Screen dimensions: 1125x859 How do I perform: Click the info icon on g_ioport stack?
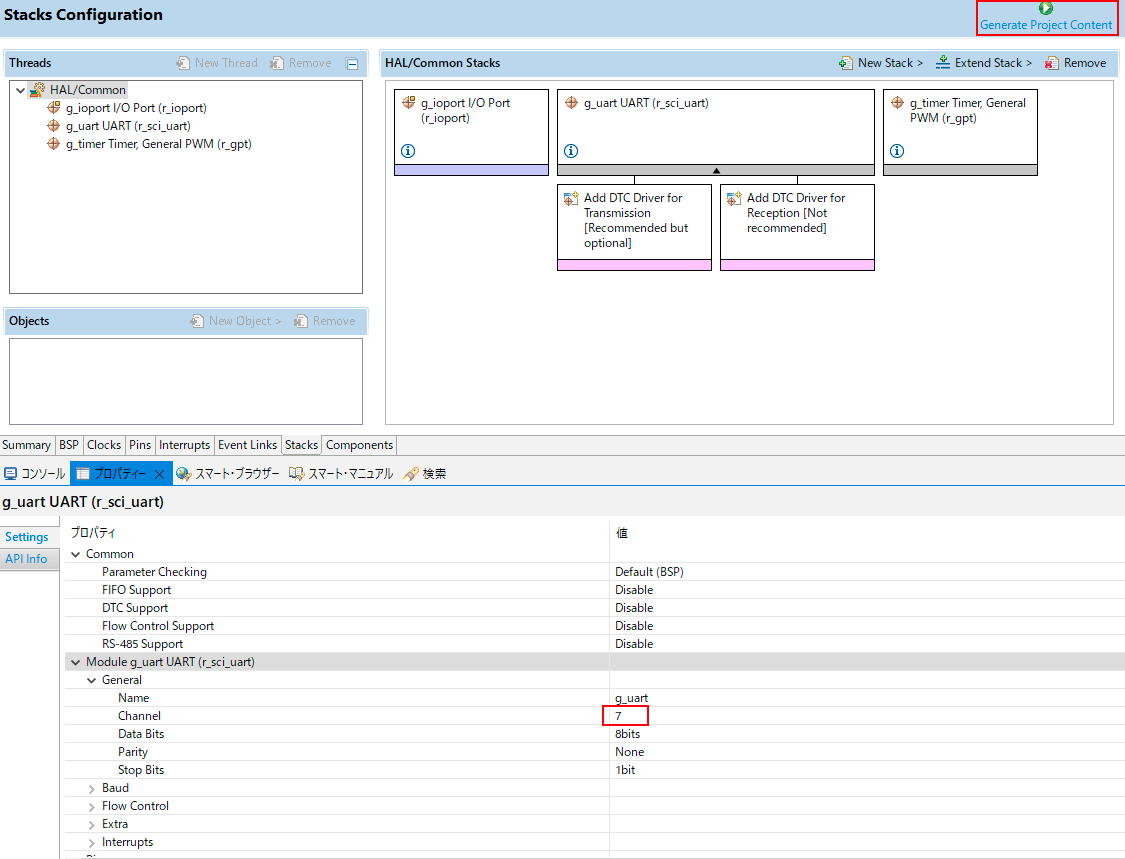(x=408, y=151)
